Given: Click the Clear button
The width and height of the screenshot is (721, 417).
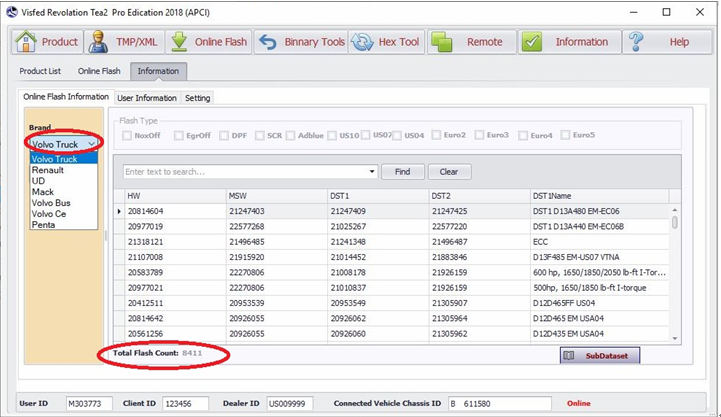Looking at the screenshot, I should pos(449,171).
